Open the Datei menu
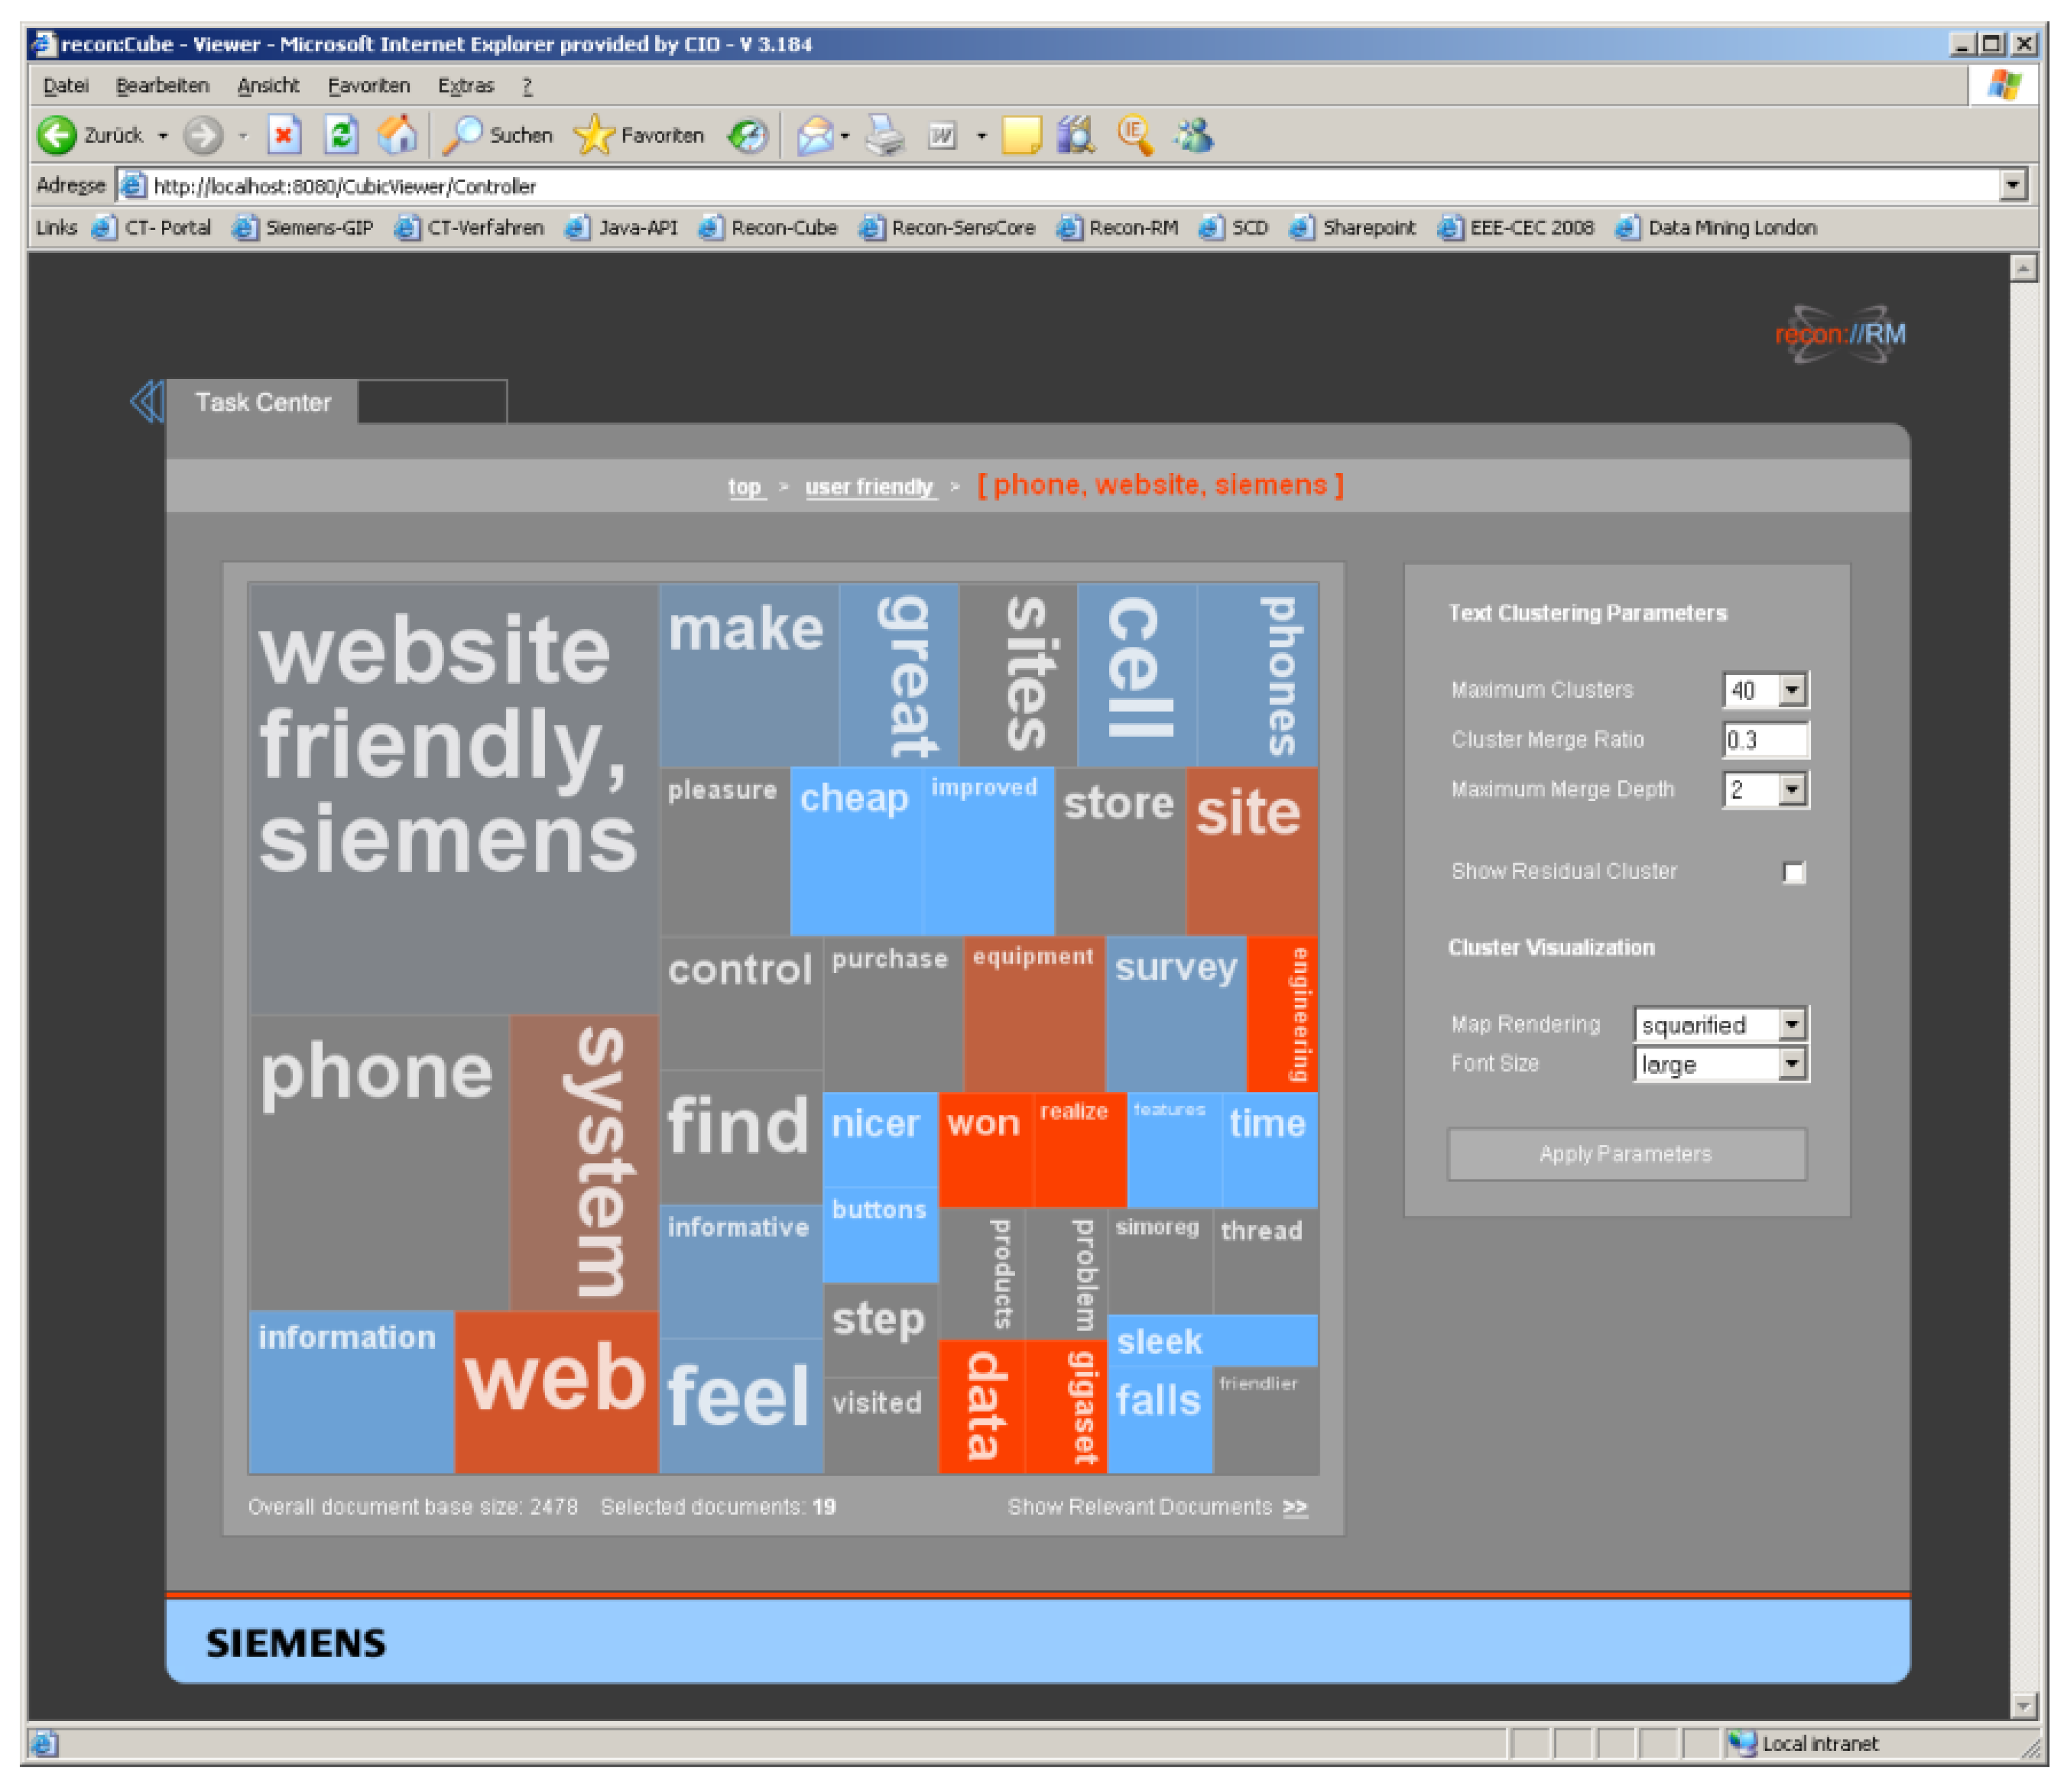Screen dimensions: 2072x1785 click(66, 86)
